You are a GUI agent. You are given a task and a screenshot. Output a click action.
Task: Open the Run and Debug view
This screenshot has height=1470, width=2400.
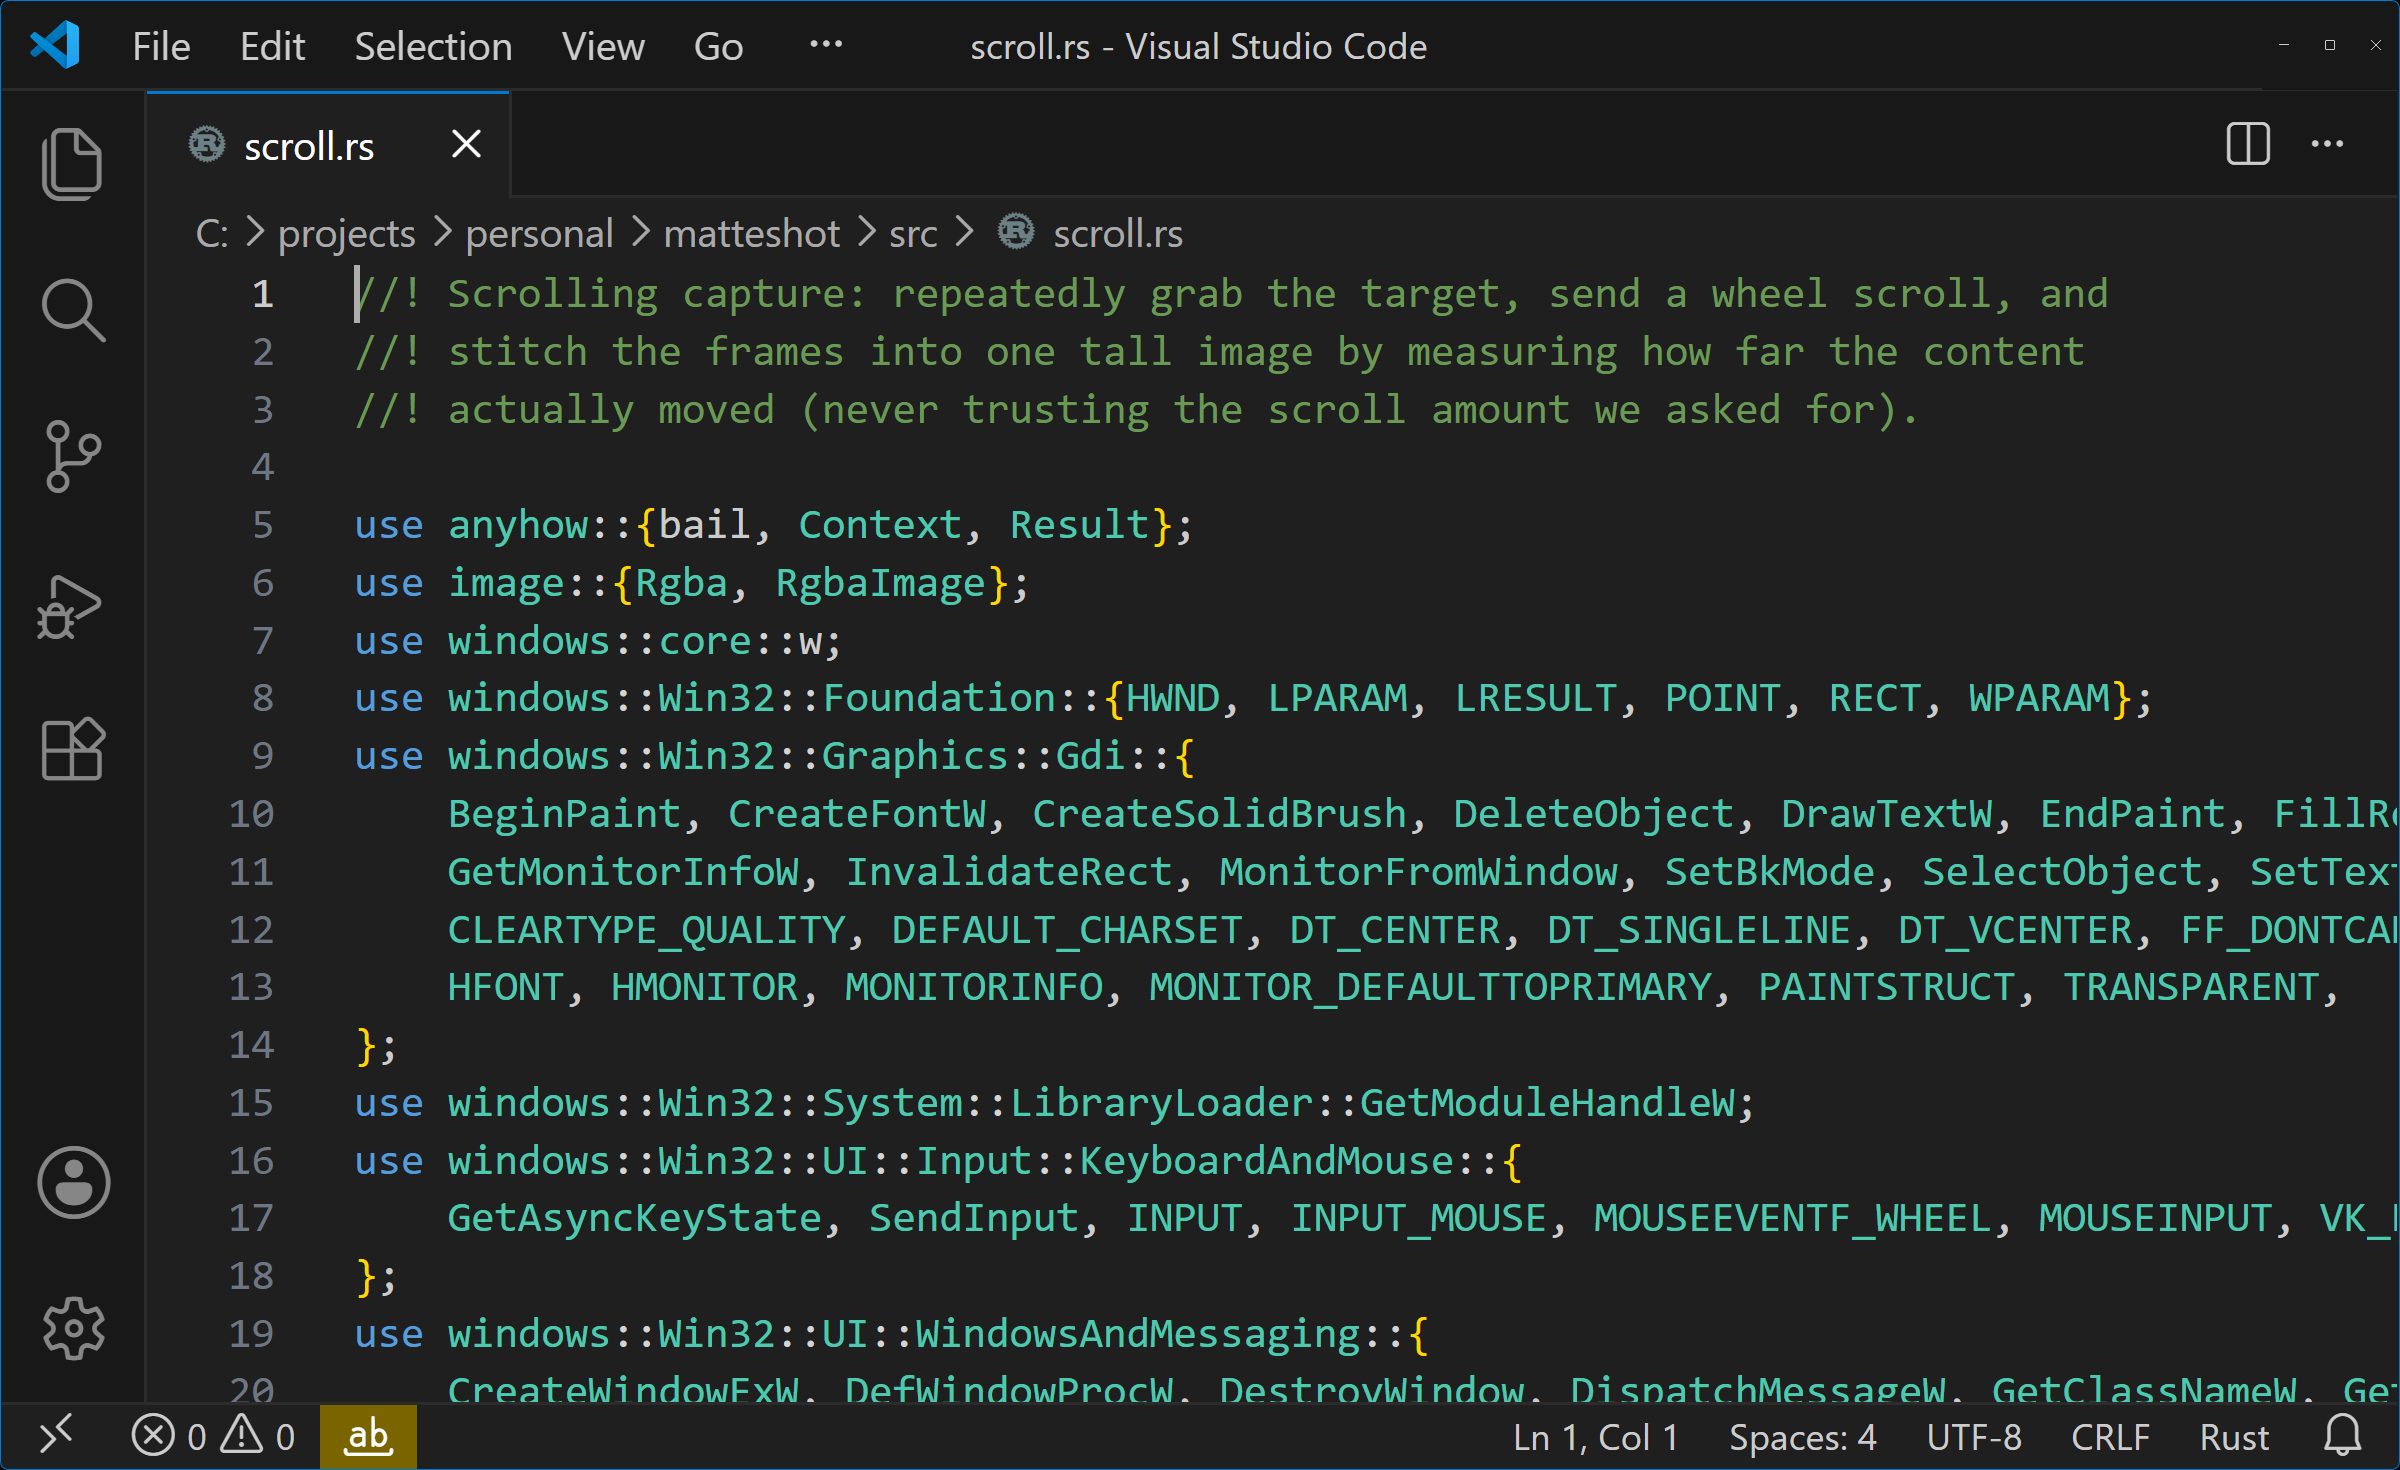point(70,607)
